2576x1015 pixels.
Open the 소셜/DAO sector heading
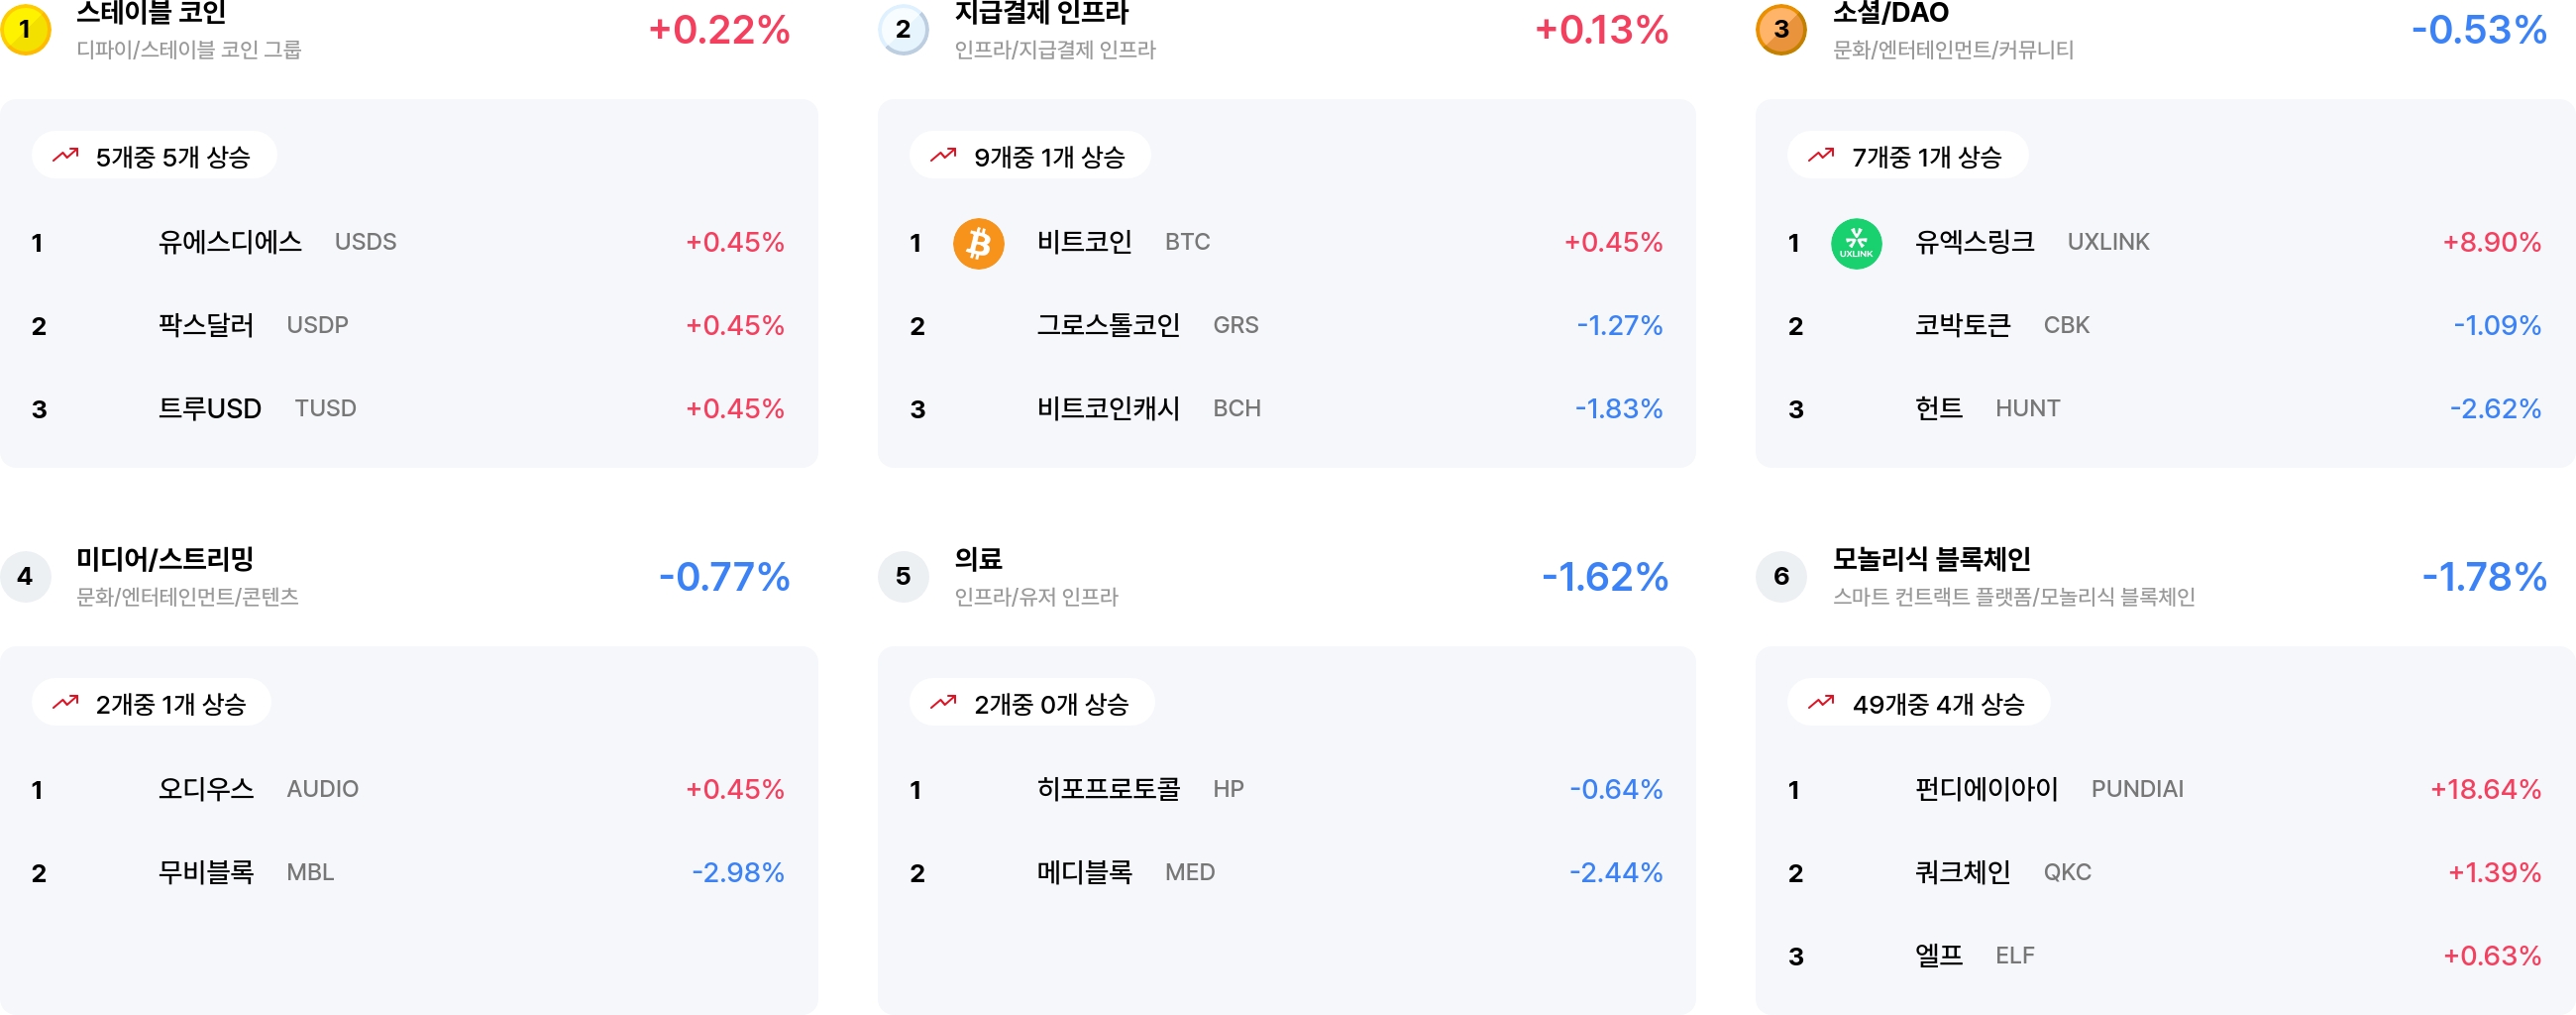[1890, 13]
